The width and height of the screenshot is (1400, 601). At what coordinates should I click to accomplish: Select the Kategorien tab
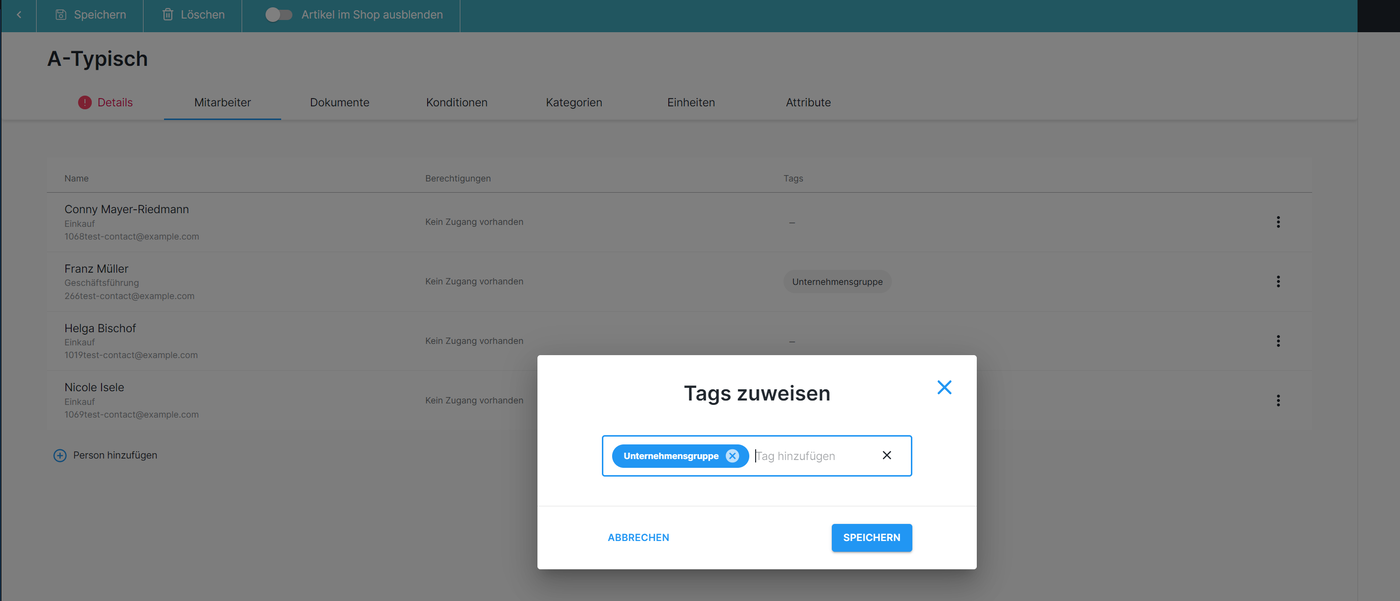coord(574,102)
